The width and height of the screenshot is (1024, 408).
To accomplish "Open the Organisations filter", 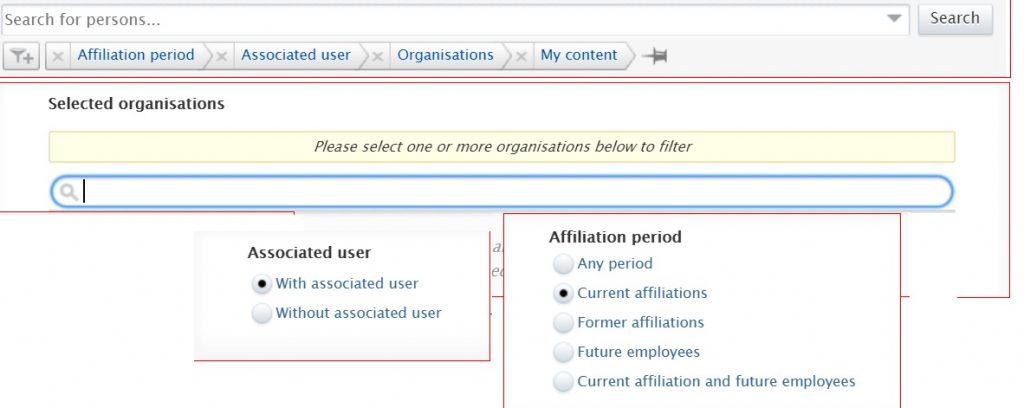I will coord(445,56).
